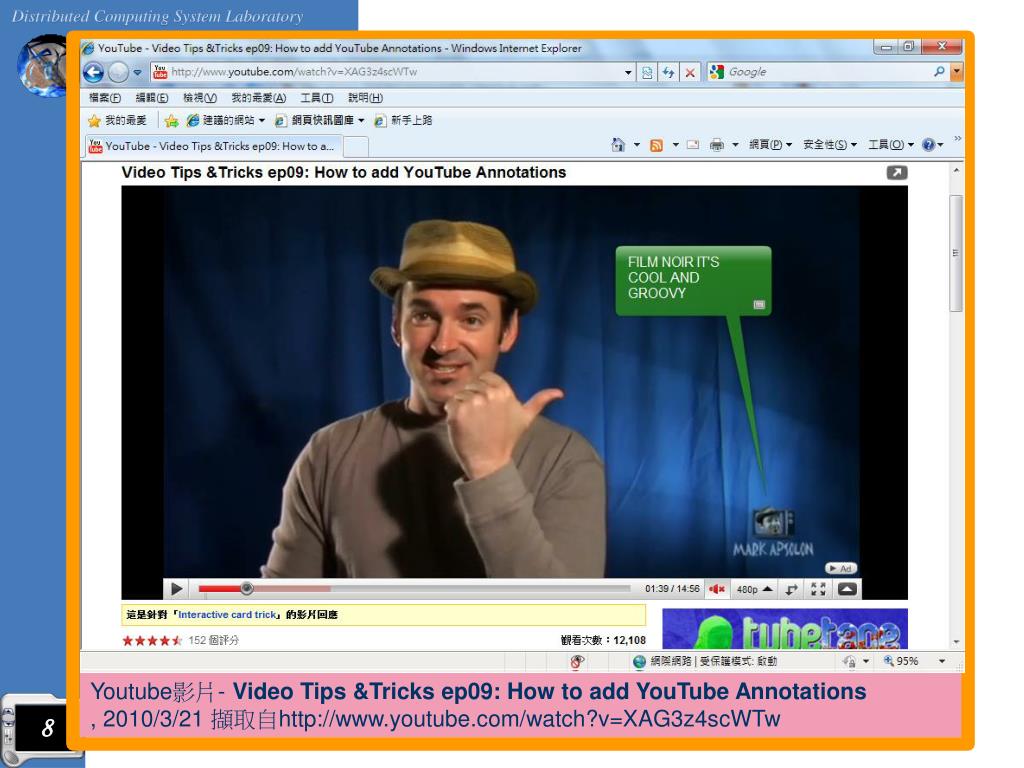Click the green FILM NOIR annotation bubble

[x=693, y=281]
